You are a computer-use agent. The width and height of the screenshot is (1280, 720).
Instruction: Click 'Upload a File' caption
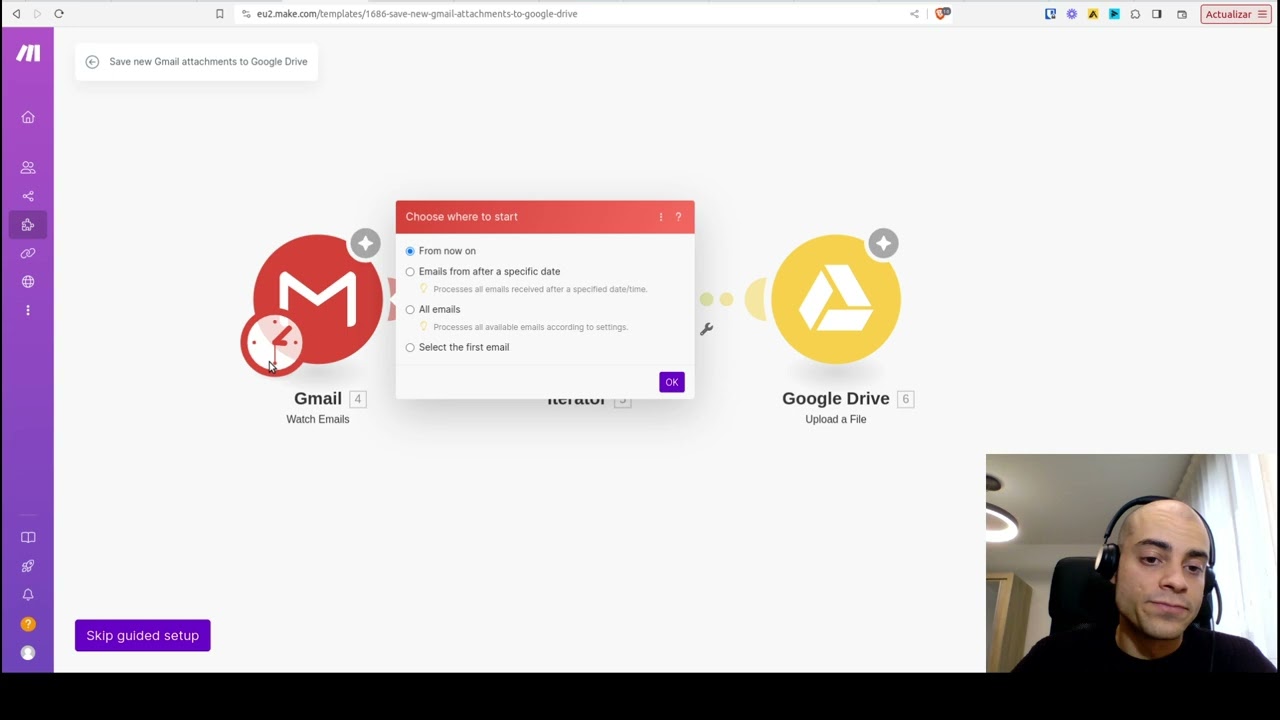click(x=836, y=420)
